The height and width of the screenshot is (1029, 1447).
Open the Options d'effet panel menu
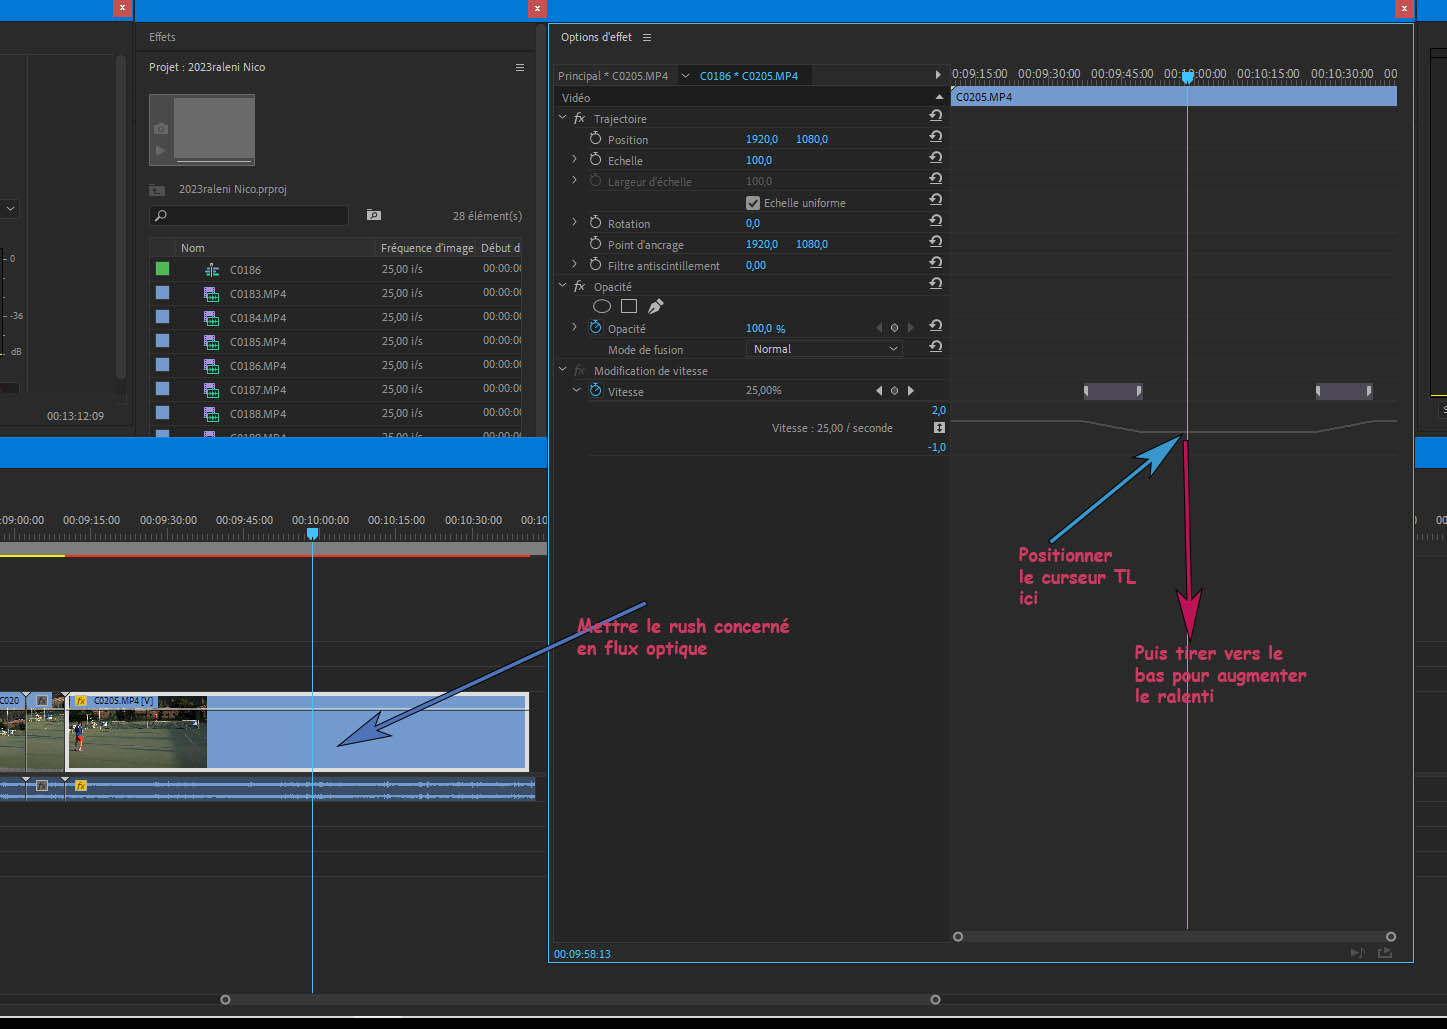click(647, 37)
